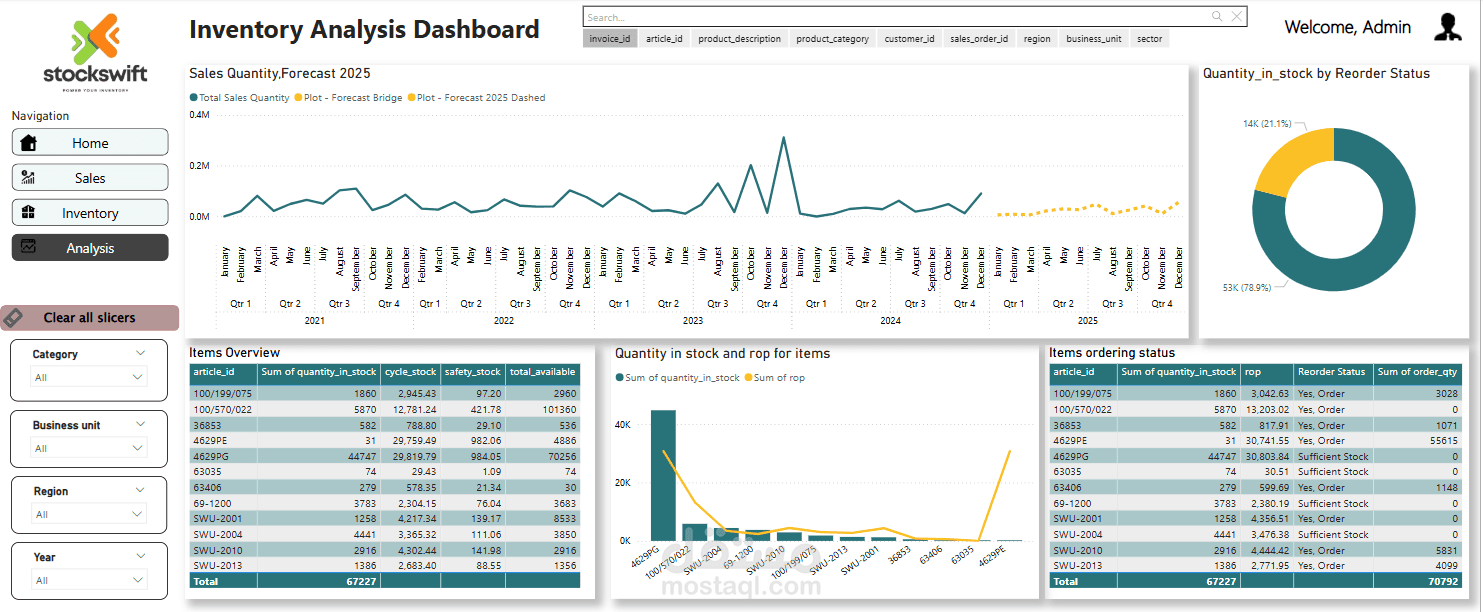This screenshot has width=1483, height=612.
Task: Click inside the Search input field
Action: (x=895, y=17)
